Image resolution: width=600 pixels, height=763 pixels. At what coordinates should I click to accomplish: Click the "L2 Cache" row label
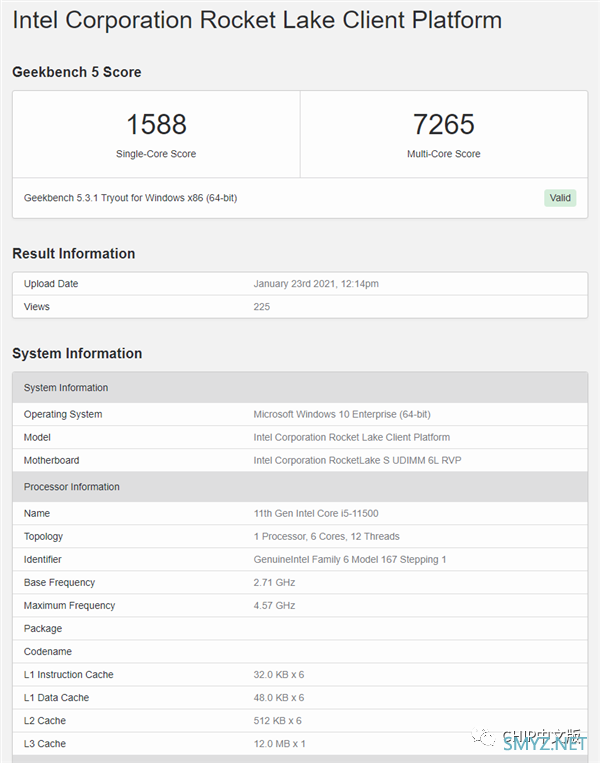pos(45,721)
